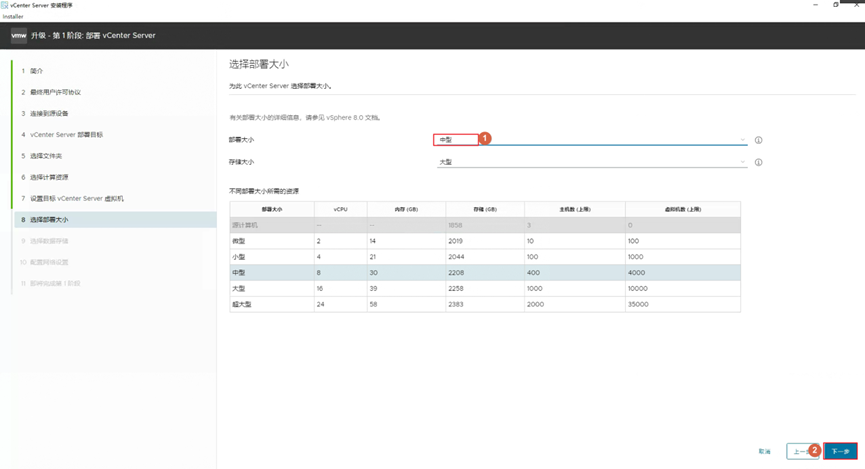The height and width of the screenshot is (469, 865).
Task: Open the 存储大小 dropdown showing 大型
Action: click(x=592, y=162)
